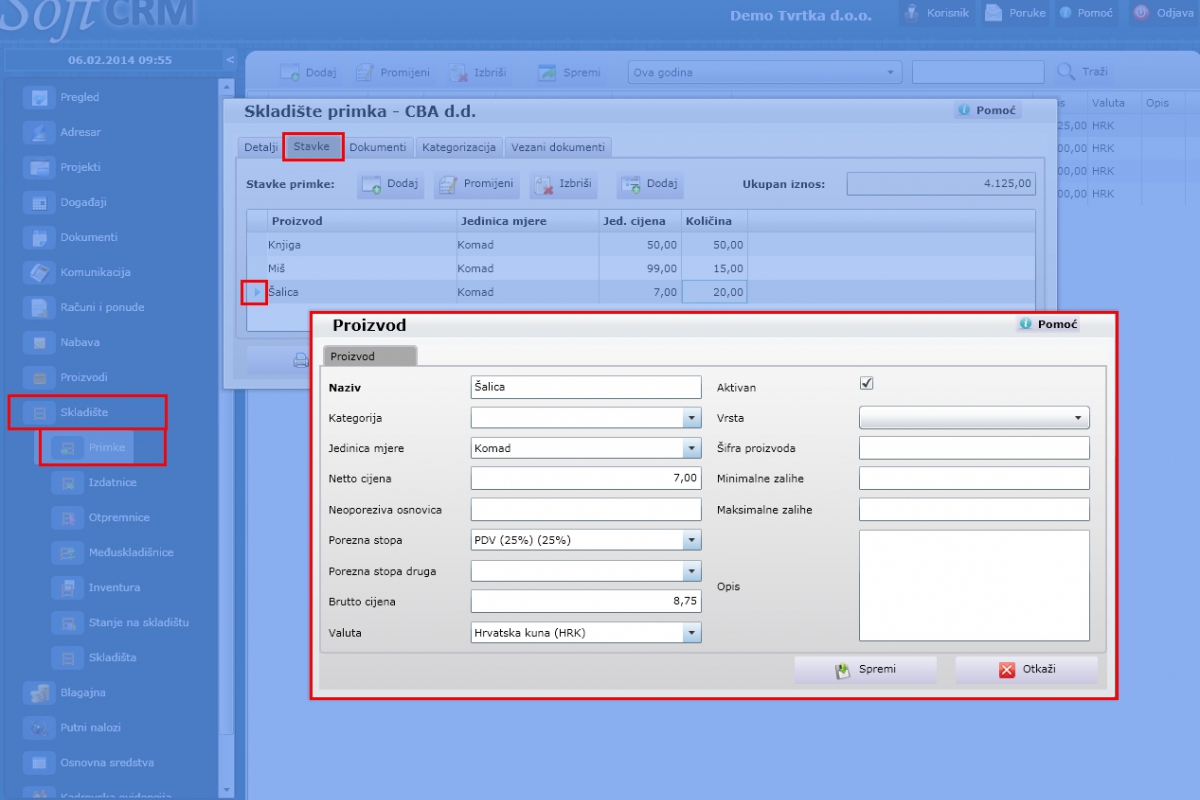Click Spremi in the main toolbar
This screenshot has height=800, width=1200.
pyautogui.click(x=570, y=72)
